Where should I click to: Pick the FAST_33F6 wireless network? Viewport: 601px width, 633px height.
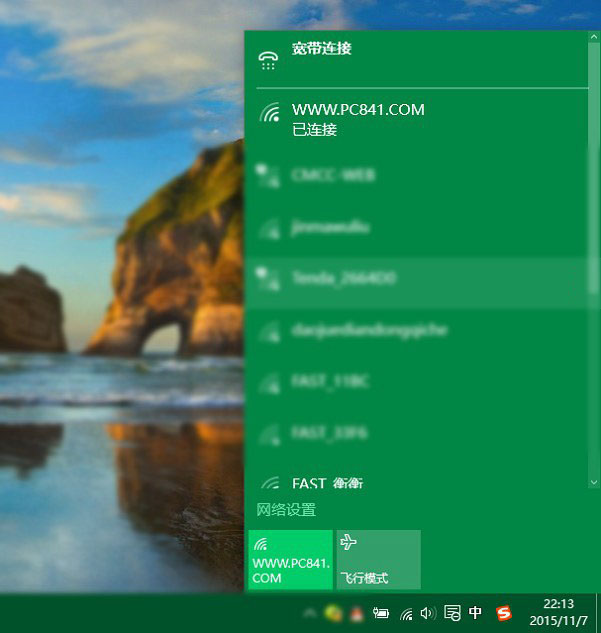tap(416, 433)
